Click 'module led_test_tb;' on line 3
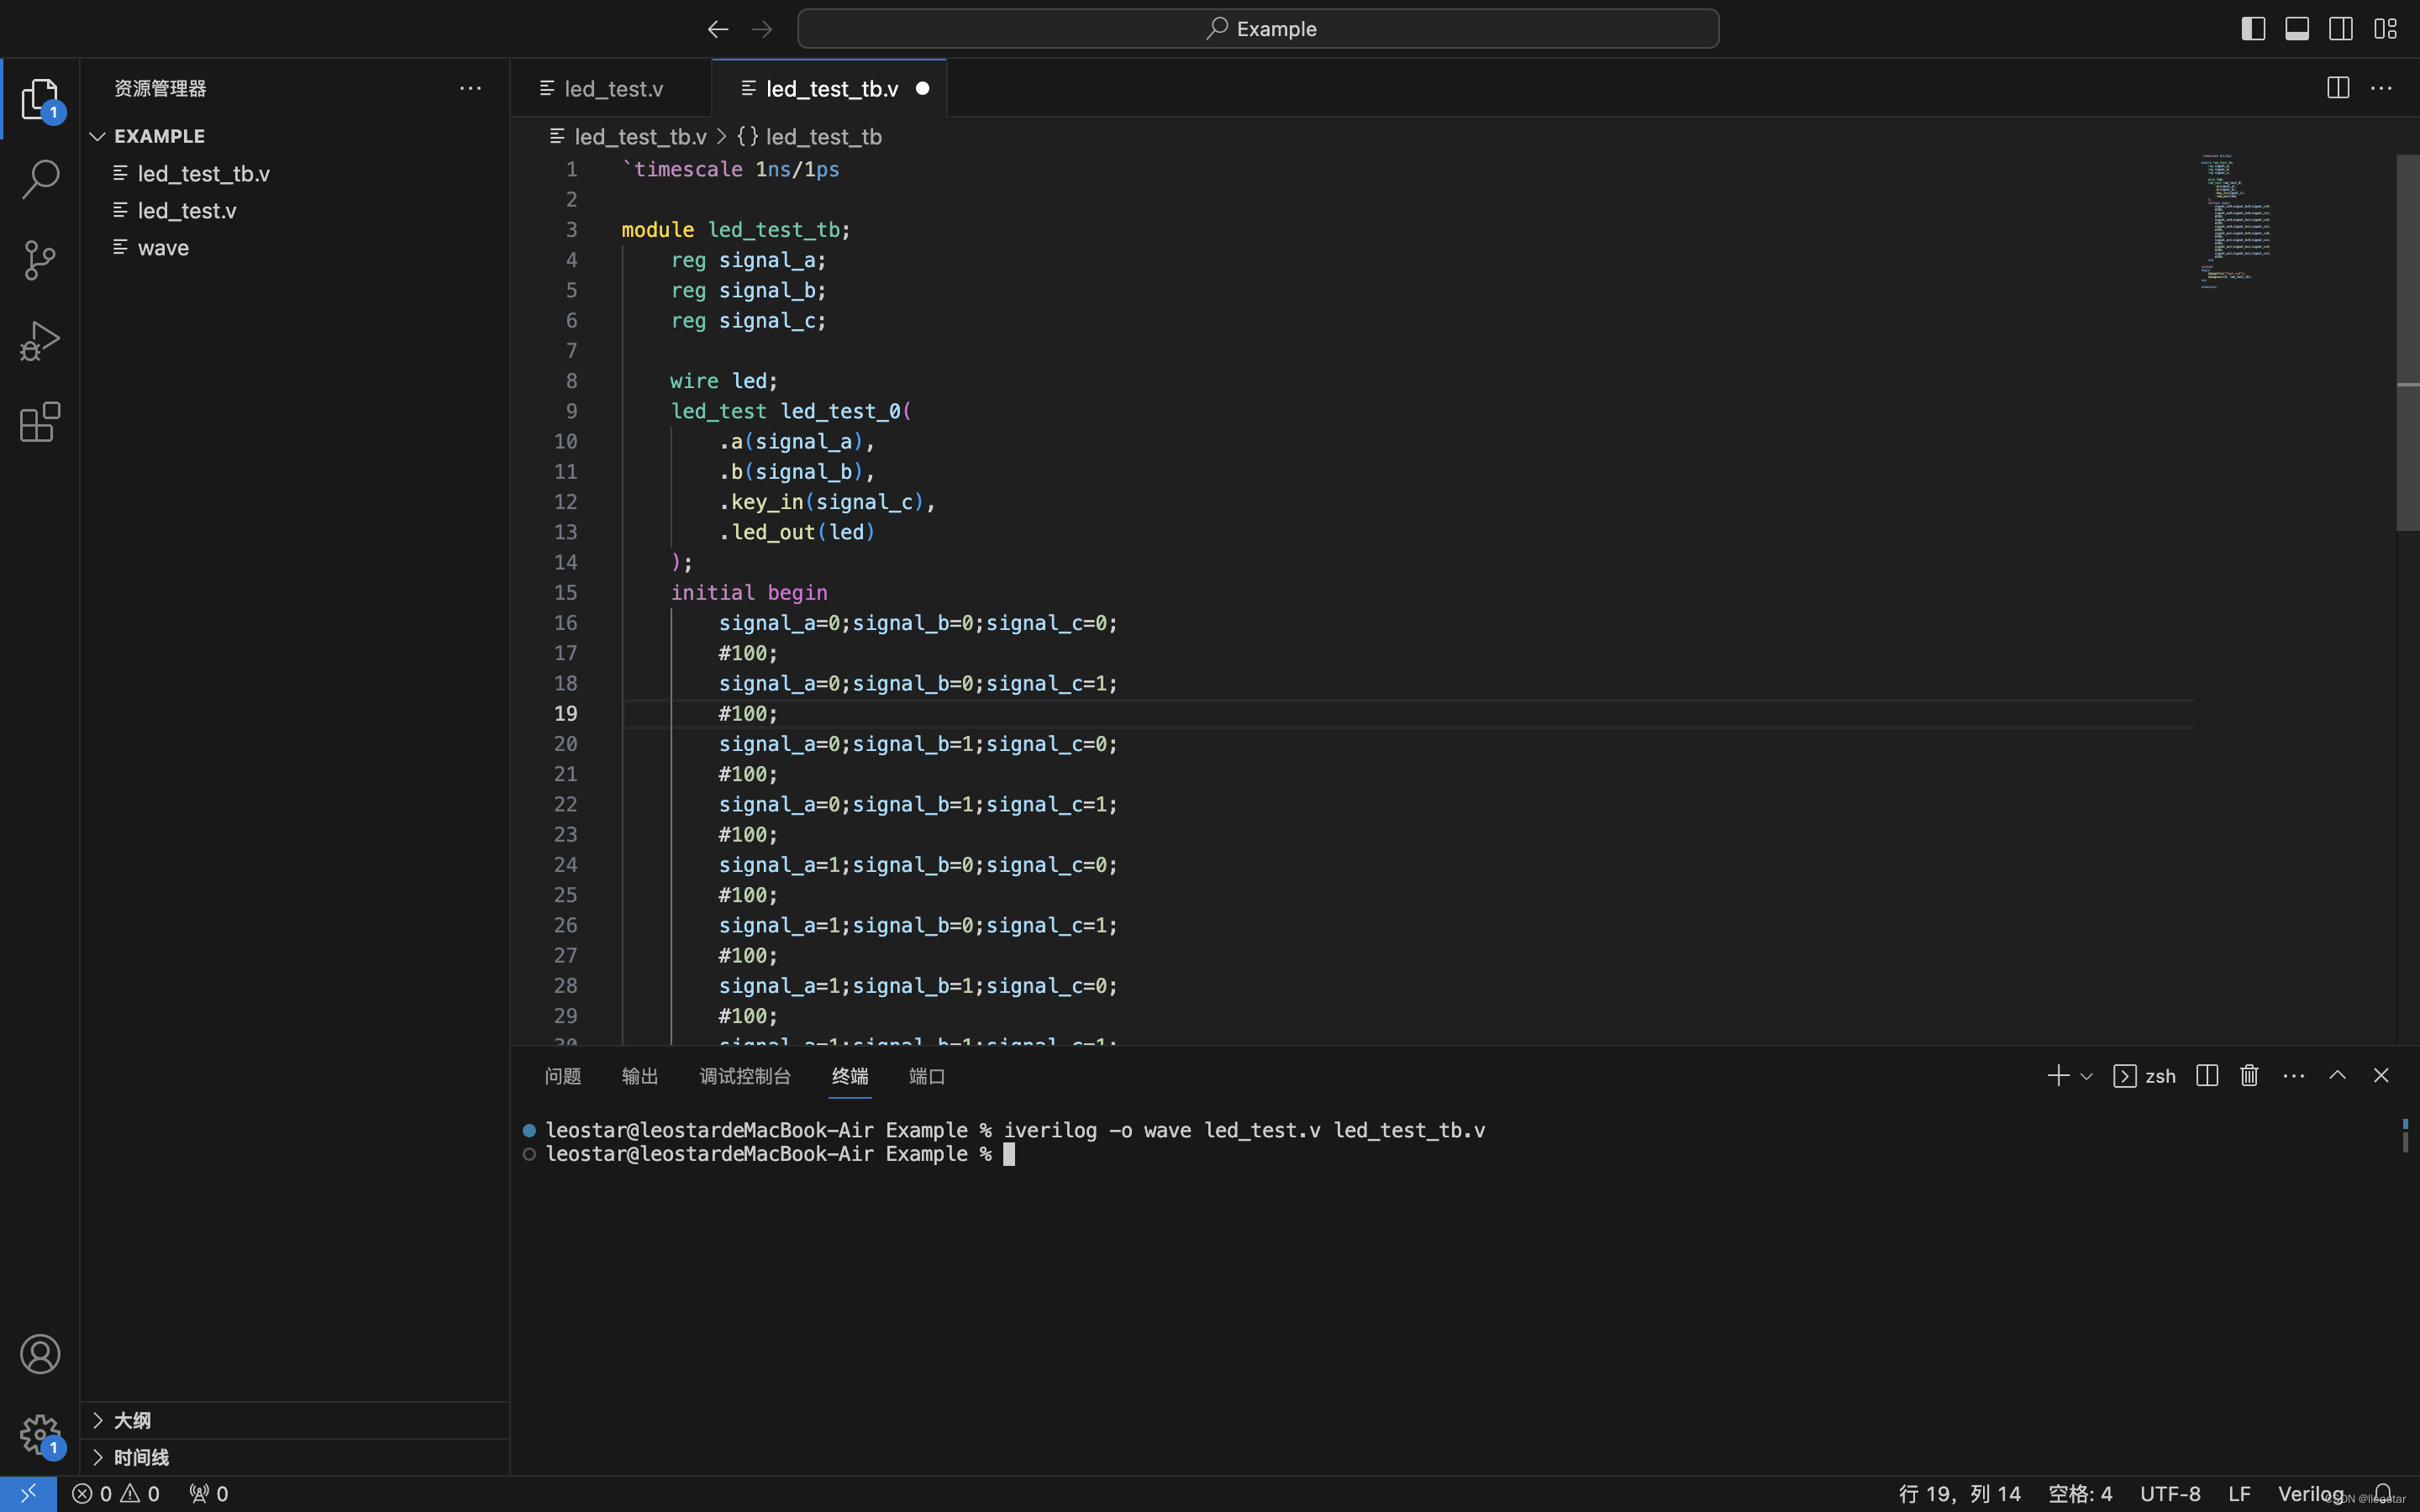The height and width of the screenshot is (1512, 2420). pos(736,229)
